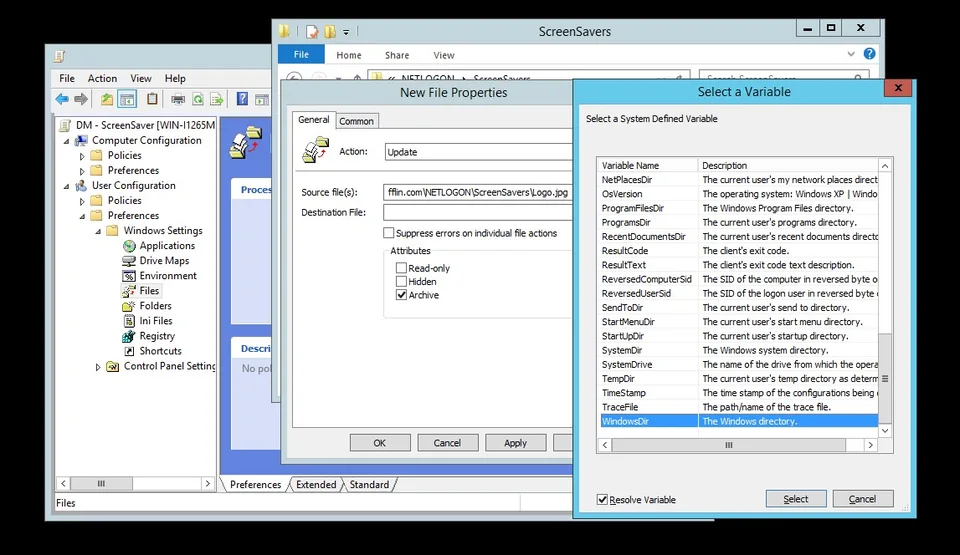Click the Source file(s) input field

pyautogui.click(x=478, y=192)
